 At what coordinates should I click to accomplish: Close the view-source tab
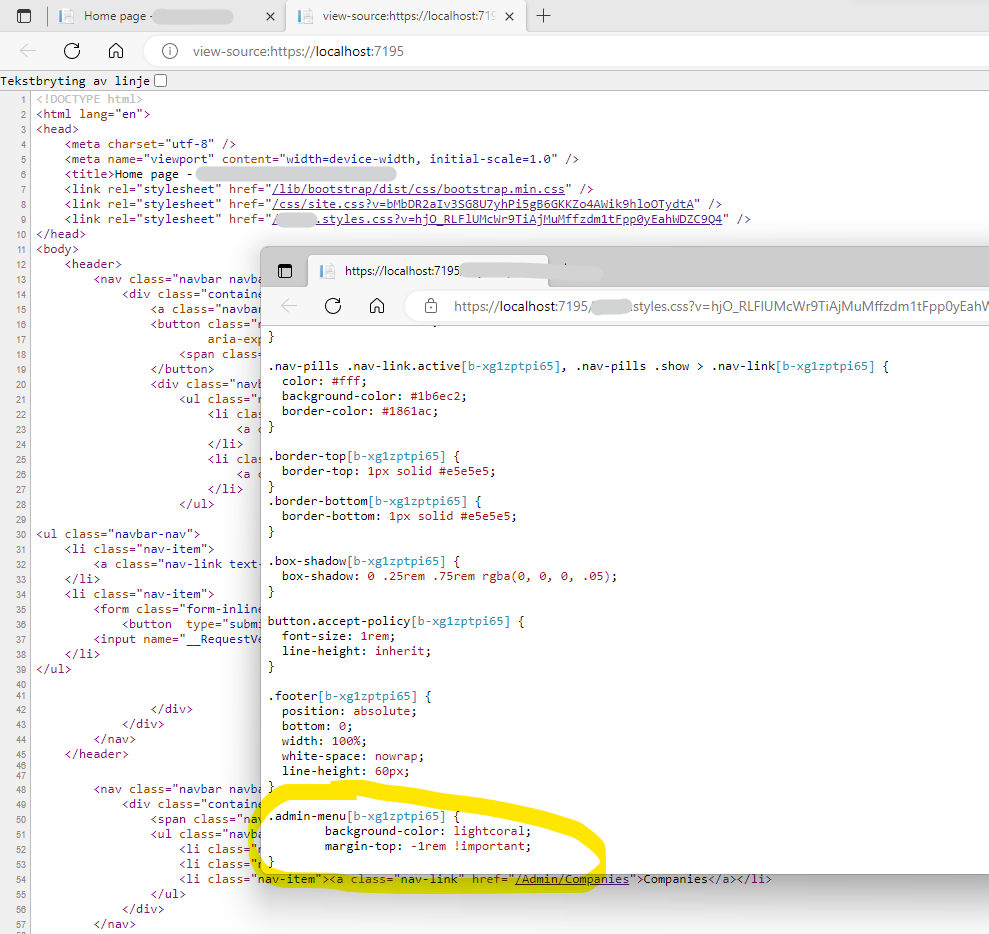point(510,16)
